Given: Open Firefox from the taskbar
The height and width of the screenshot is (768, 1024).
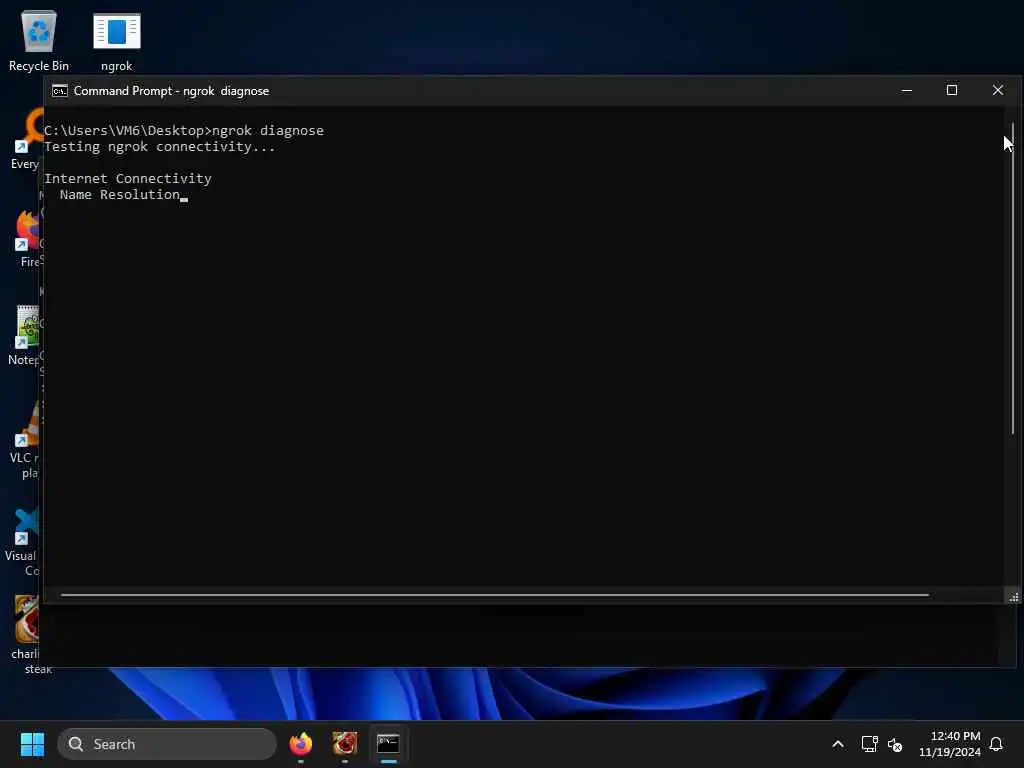Looking at the screenshot, I should coord(301,744).
